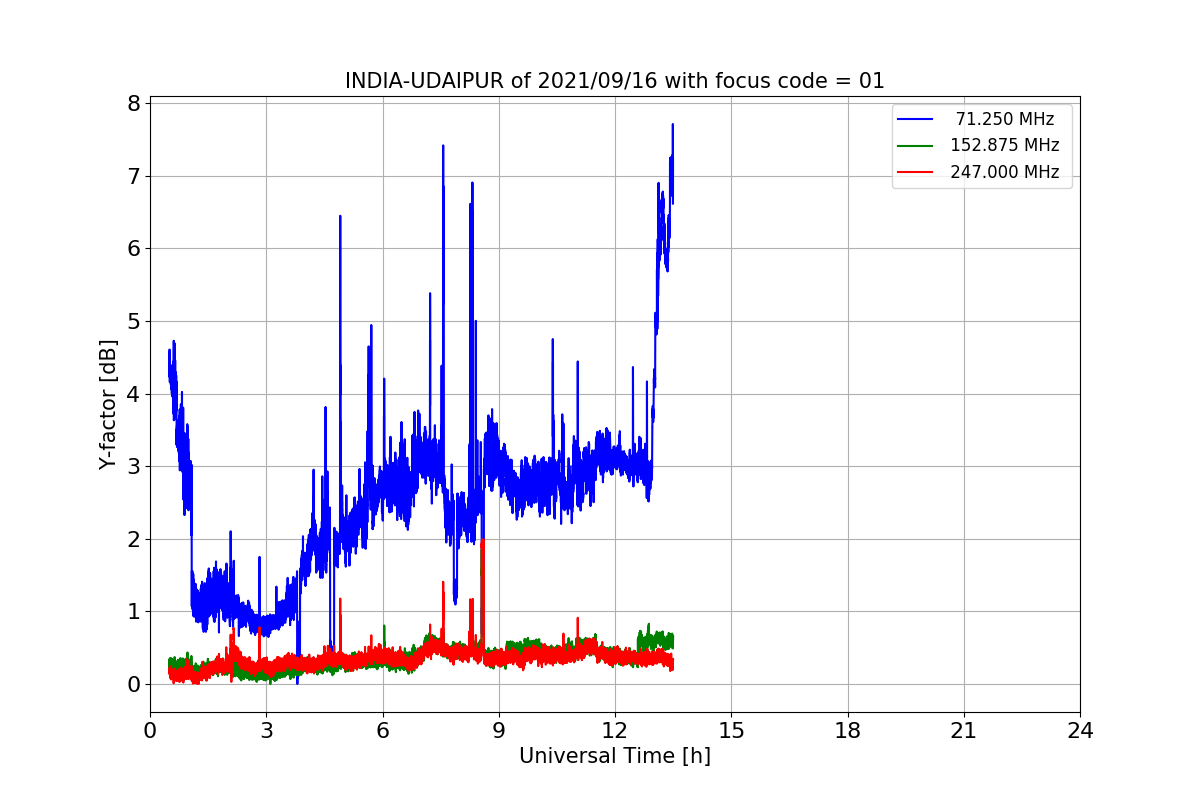Screen dimensions: 1200x800
Task: Click the plot title INDIA-UDAIPUR of 2021/09/16
Action: 614,81
